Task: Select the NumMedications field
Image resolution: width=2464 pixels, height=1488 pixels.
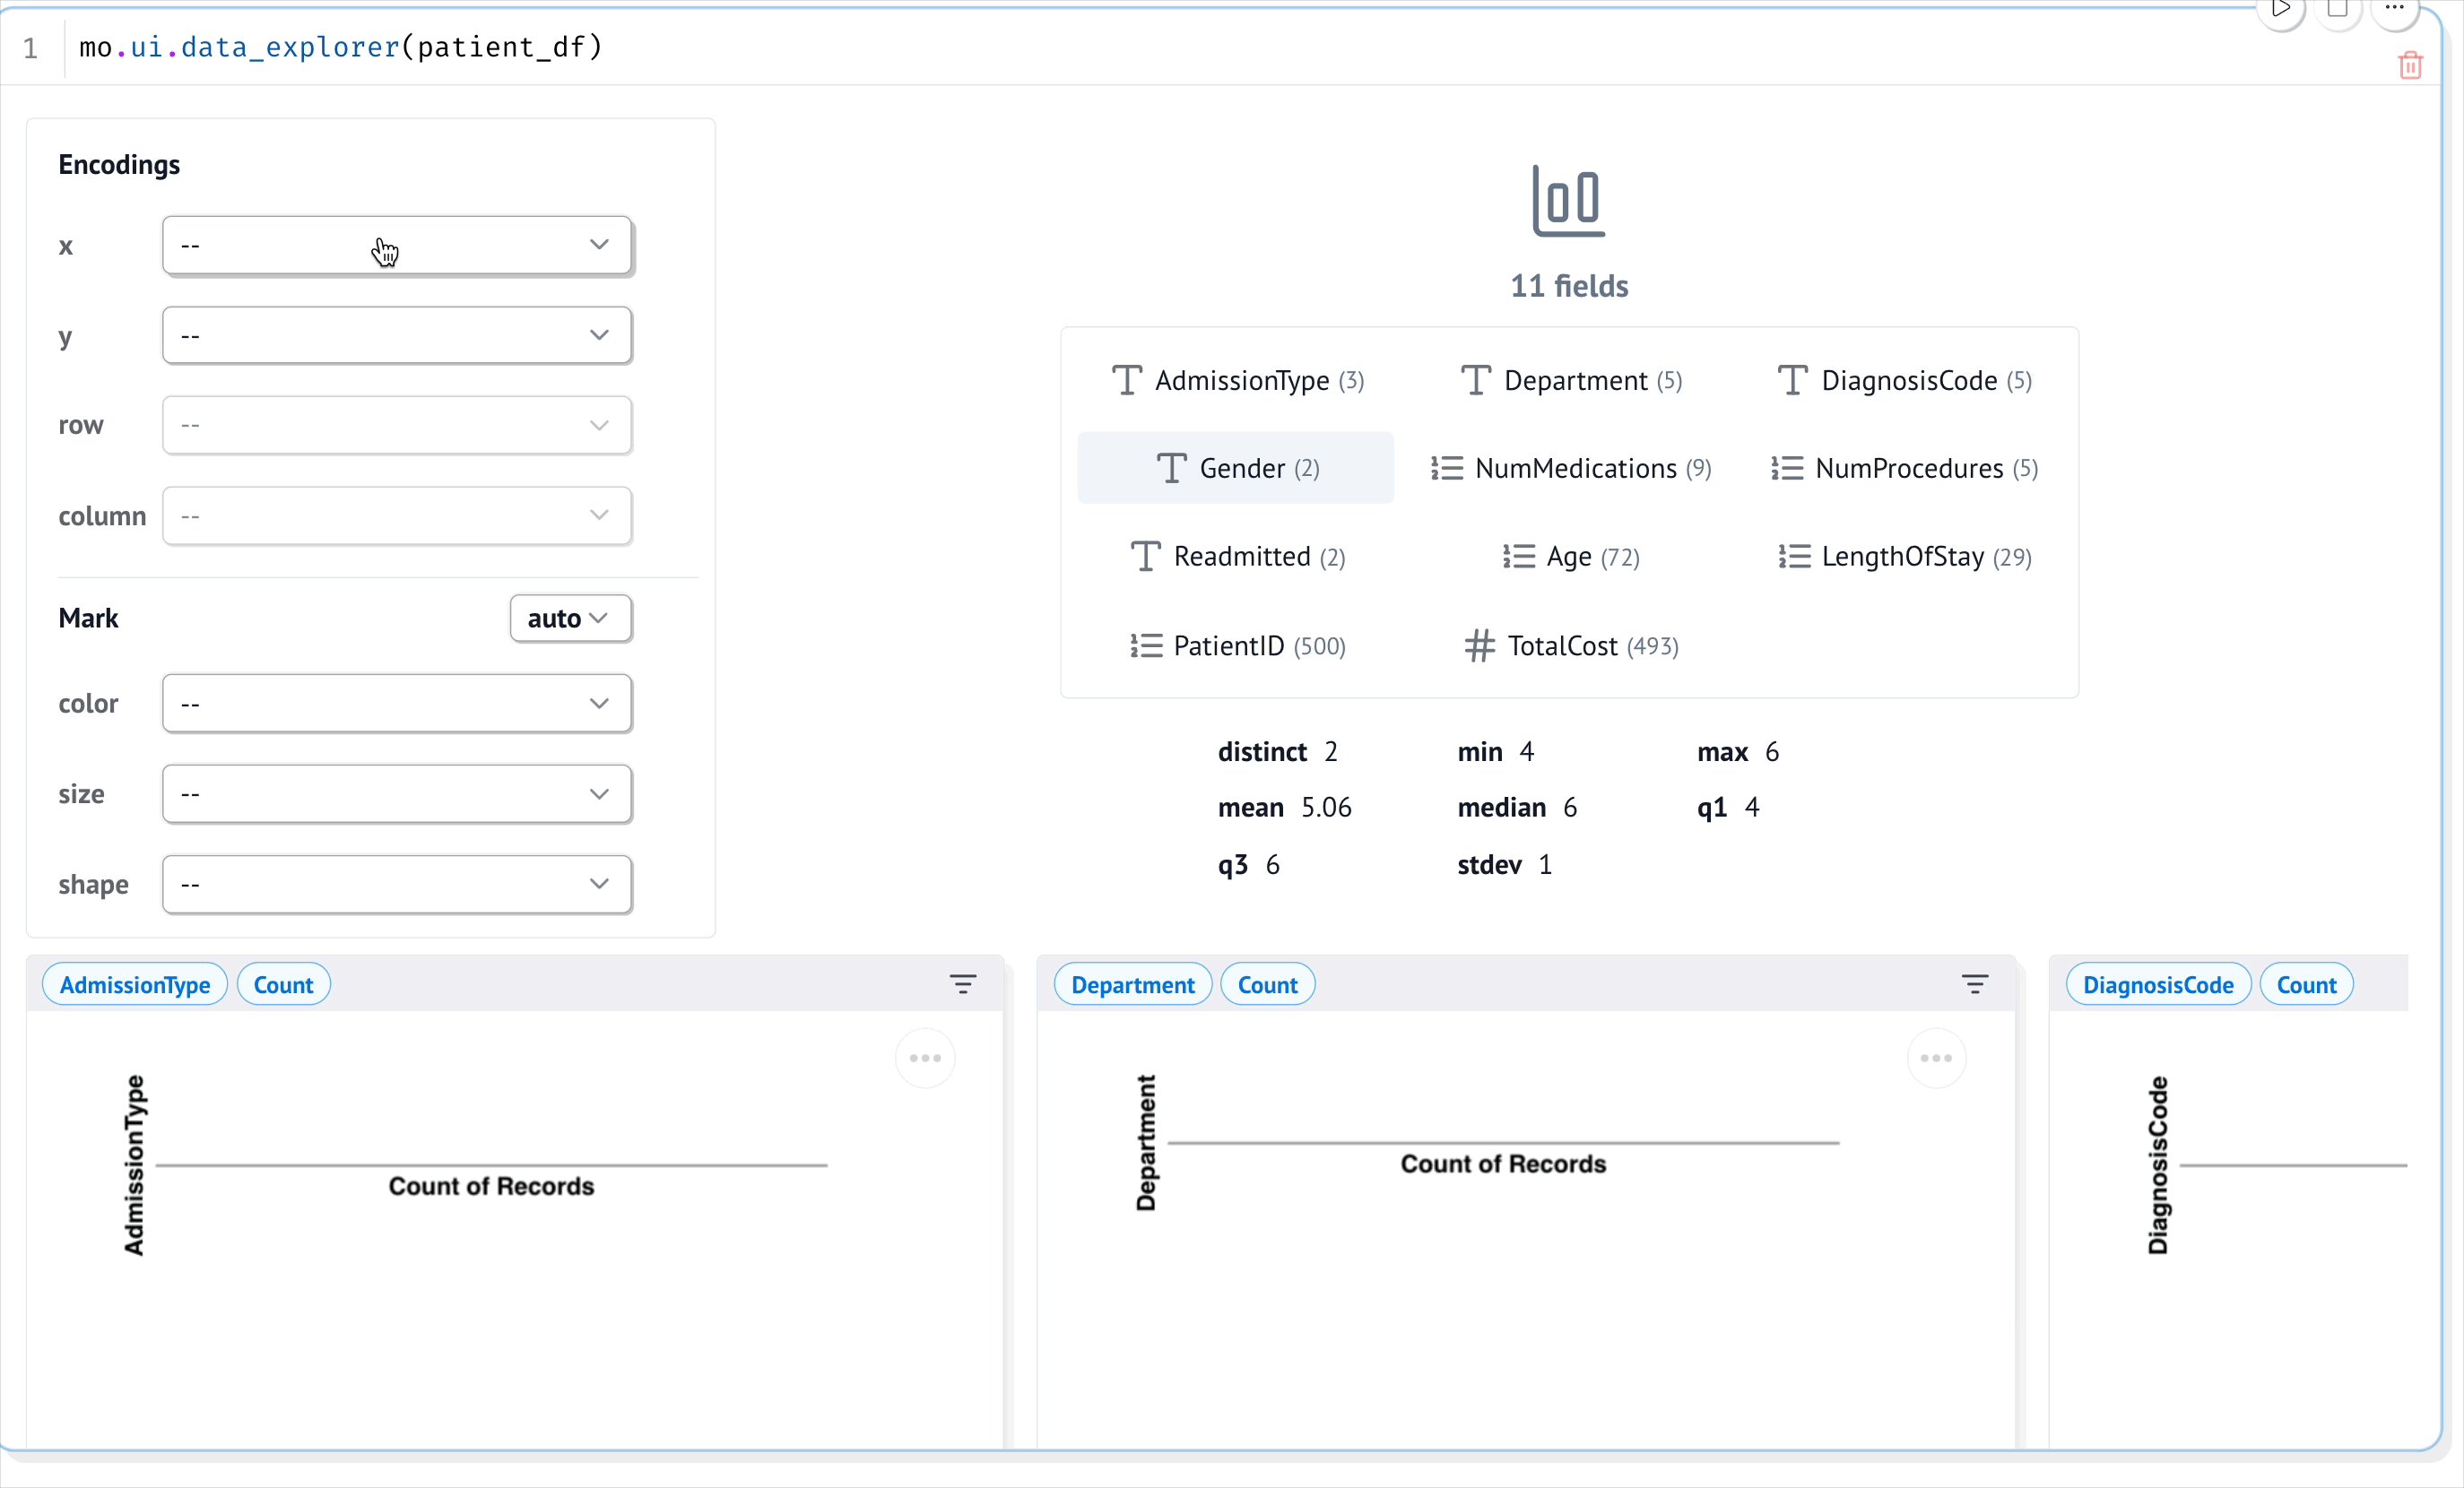Action: [1572, 468]
